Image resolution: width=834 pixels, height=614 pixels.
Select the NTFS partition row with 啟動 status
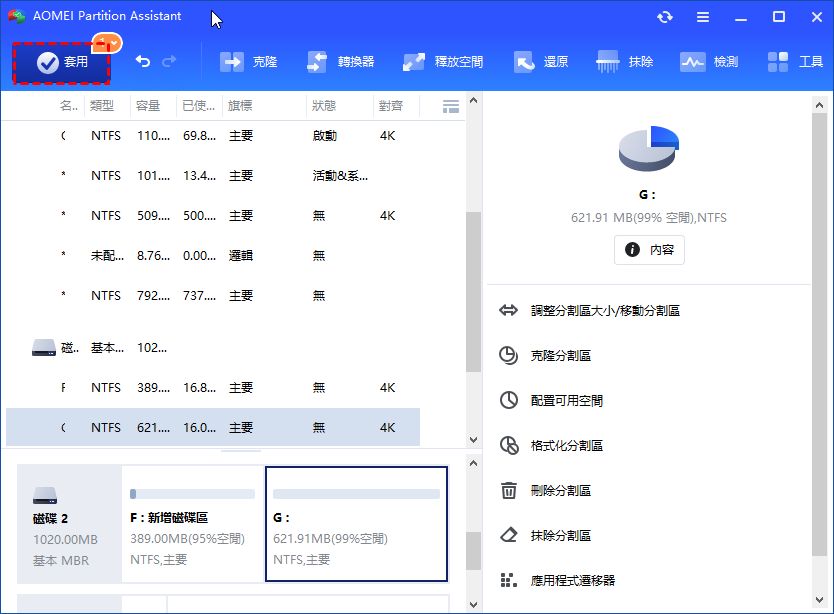pos(213,136)
